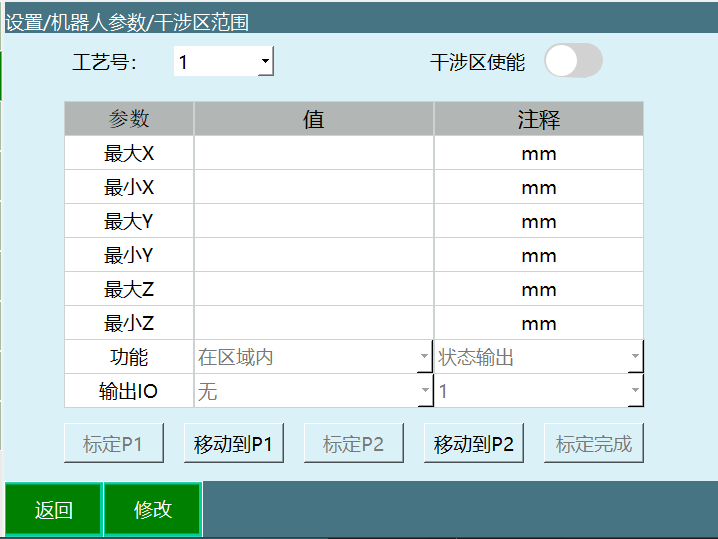Toggle the 干涉区使能 switch
718x539 pixels.
click(573, 61)
